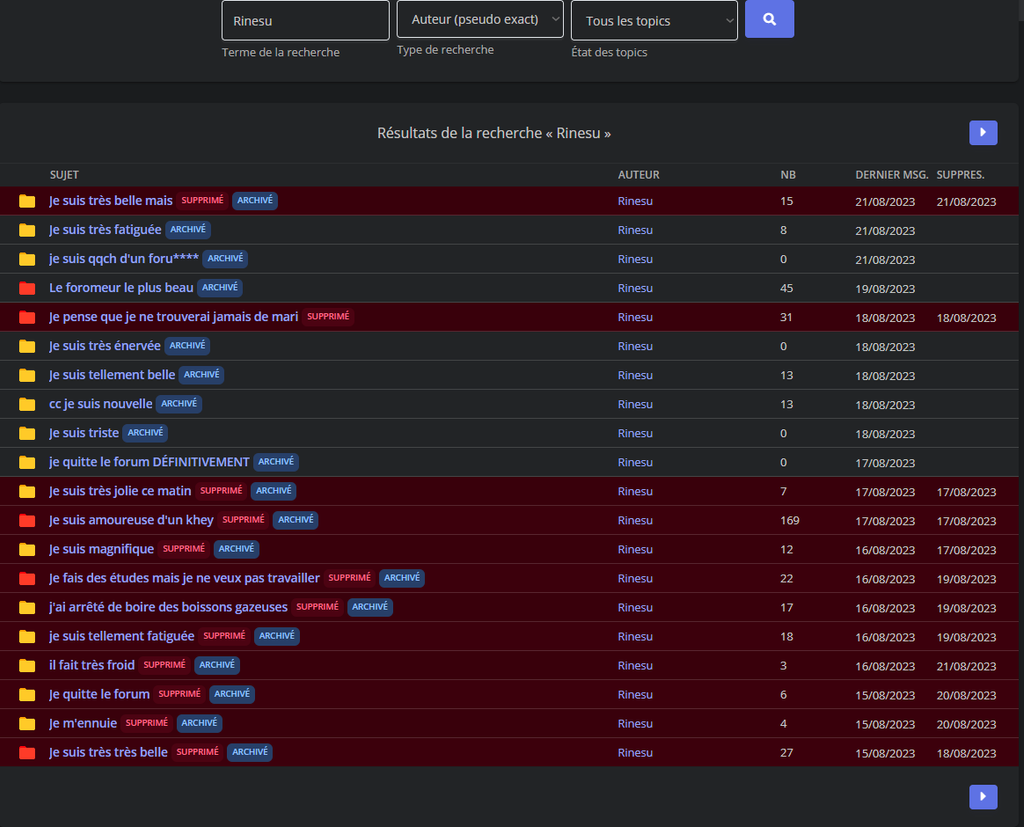Click yellow folder icon beside 'Je suis triste'

(27, 433)
